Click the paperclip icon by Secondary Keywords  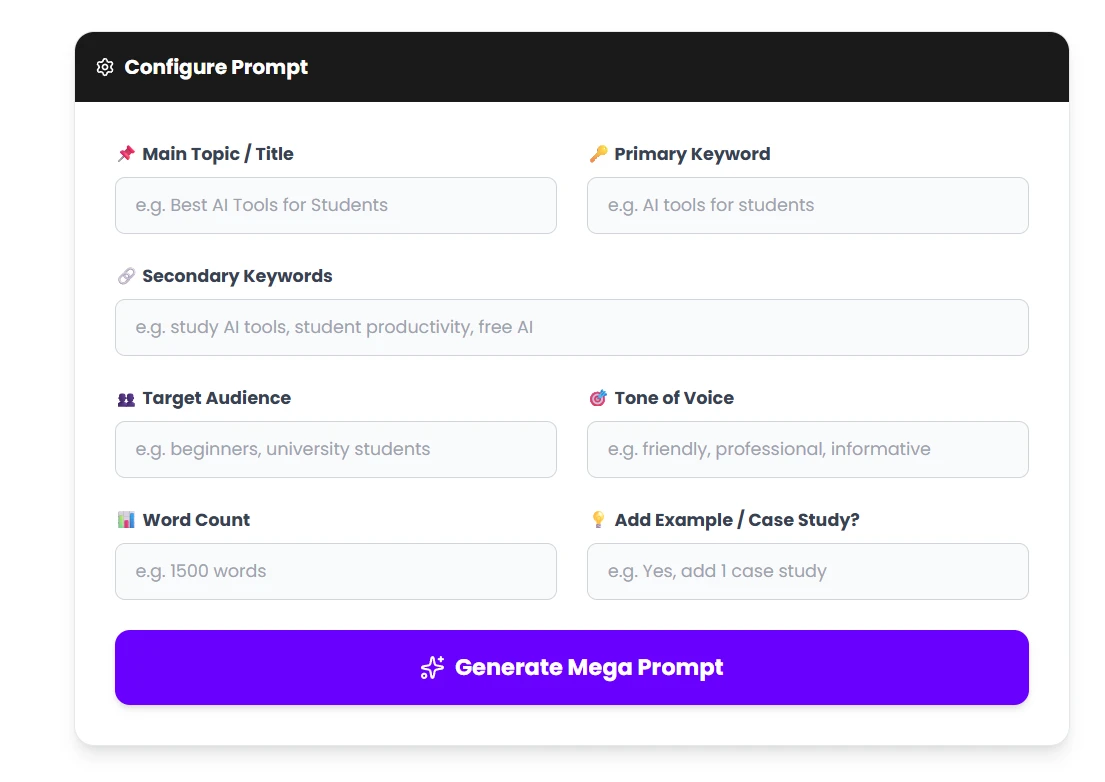coord(126,276)
